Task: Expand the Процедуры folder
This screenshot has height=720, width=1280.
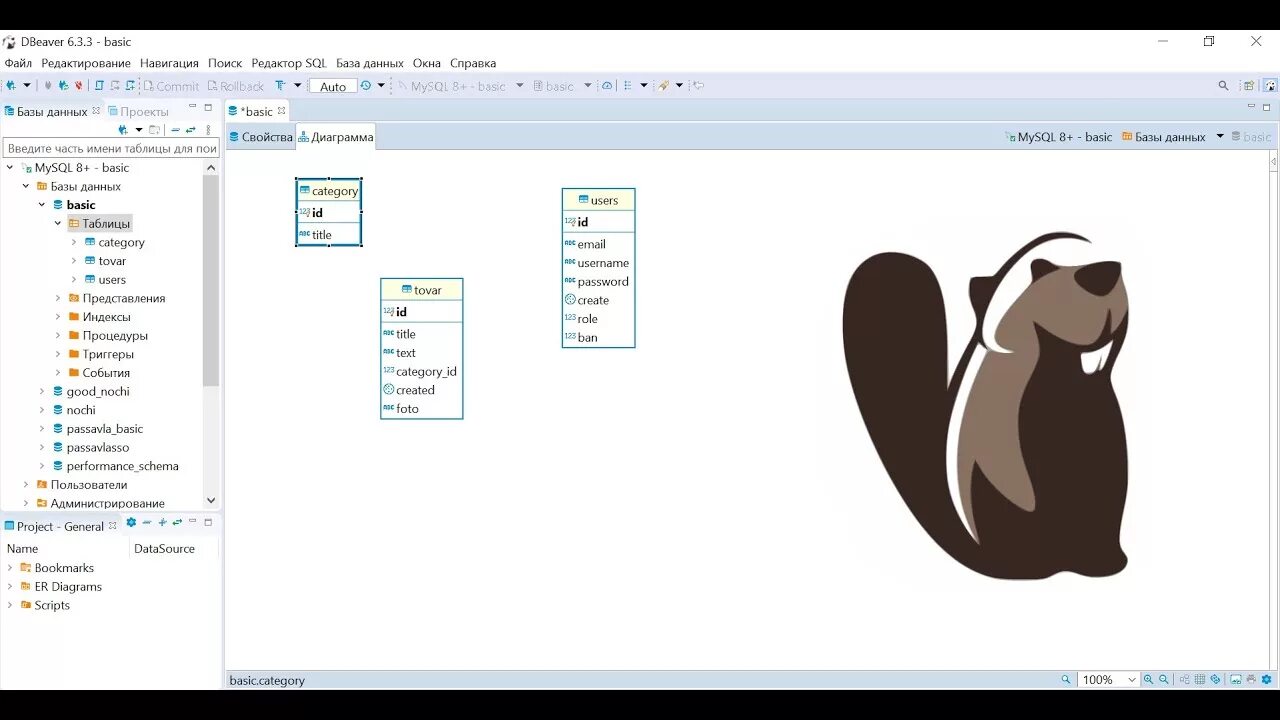Action: [x=58, y=335]
